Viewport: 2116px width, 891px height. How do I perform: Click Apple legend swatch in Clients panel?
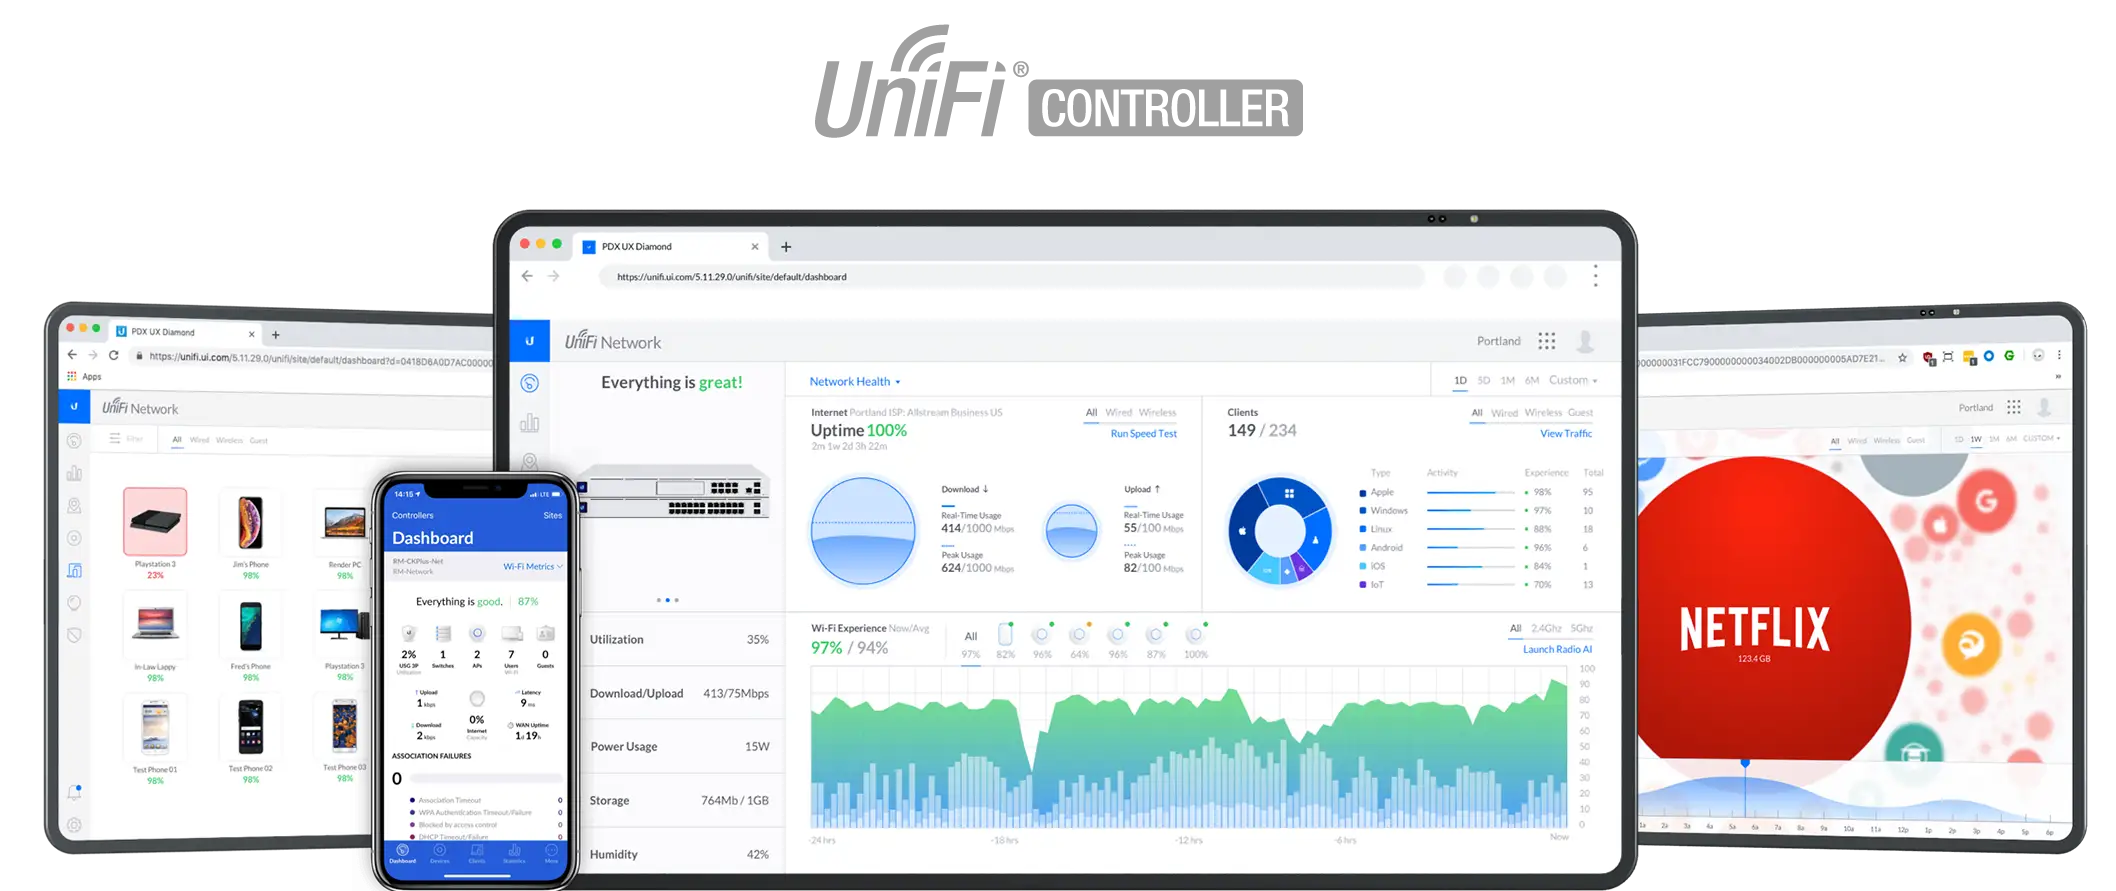[1362, 493]
